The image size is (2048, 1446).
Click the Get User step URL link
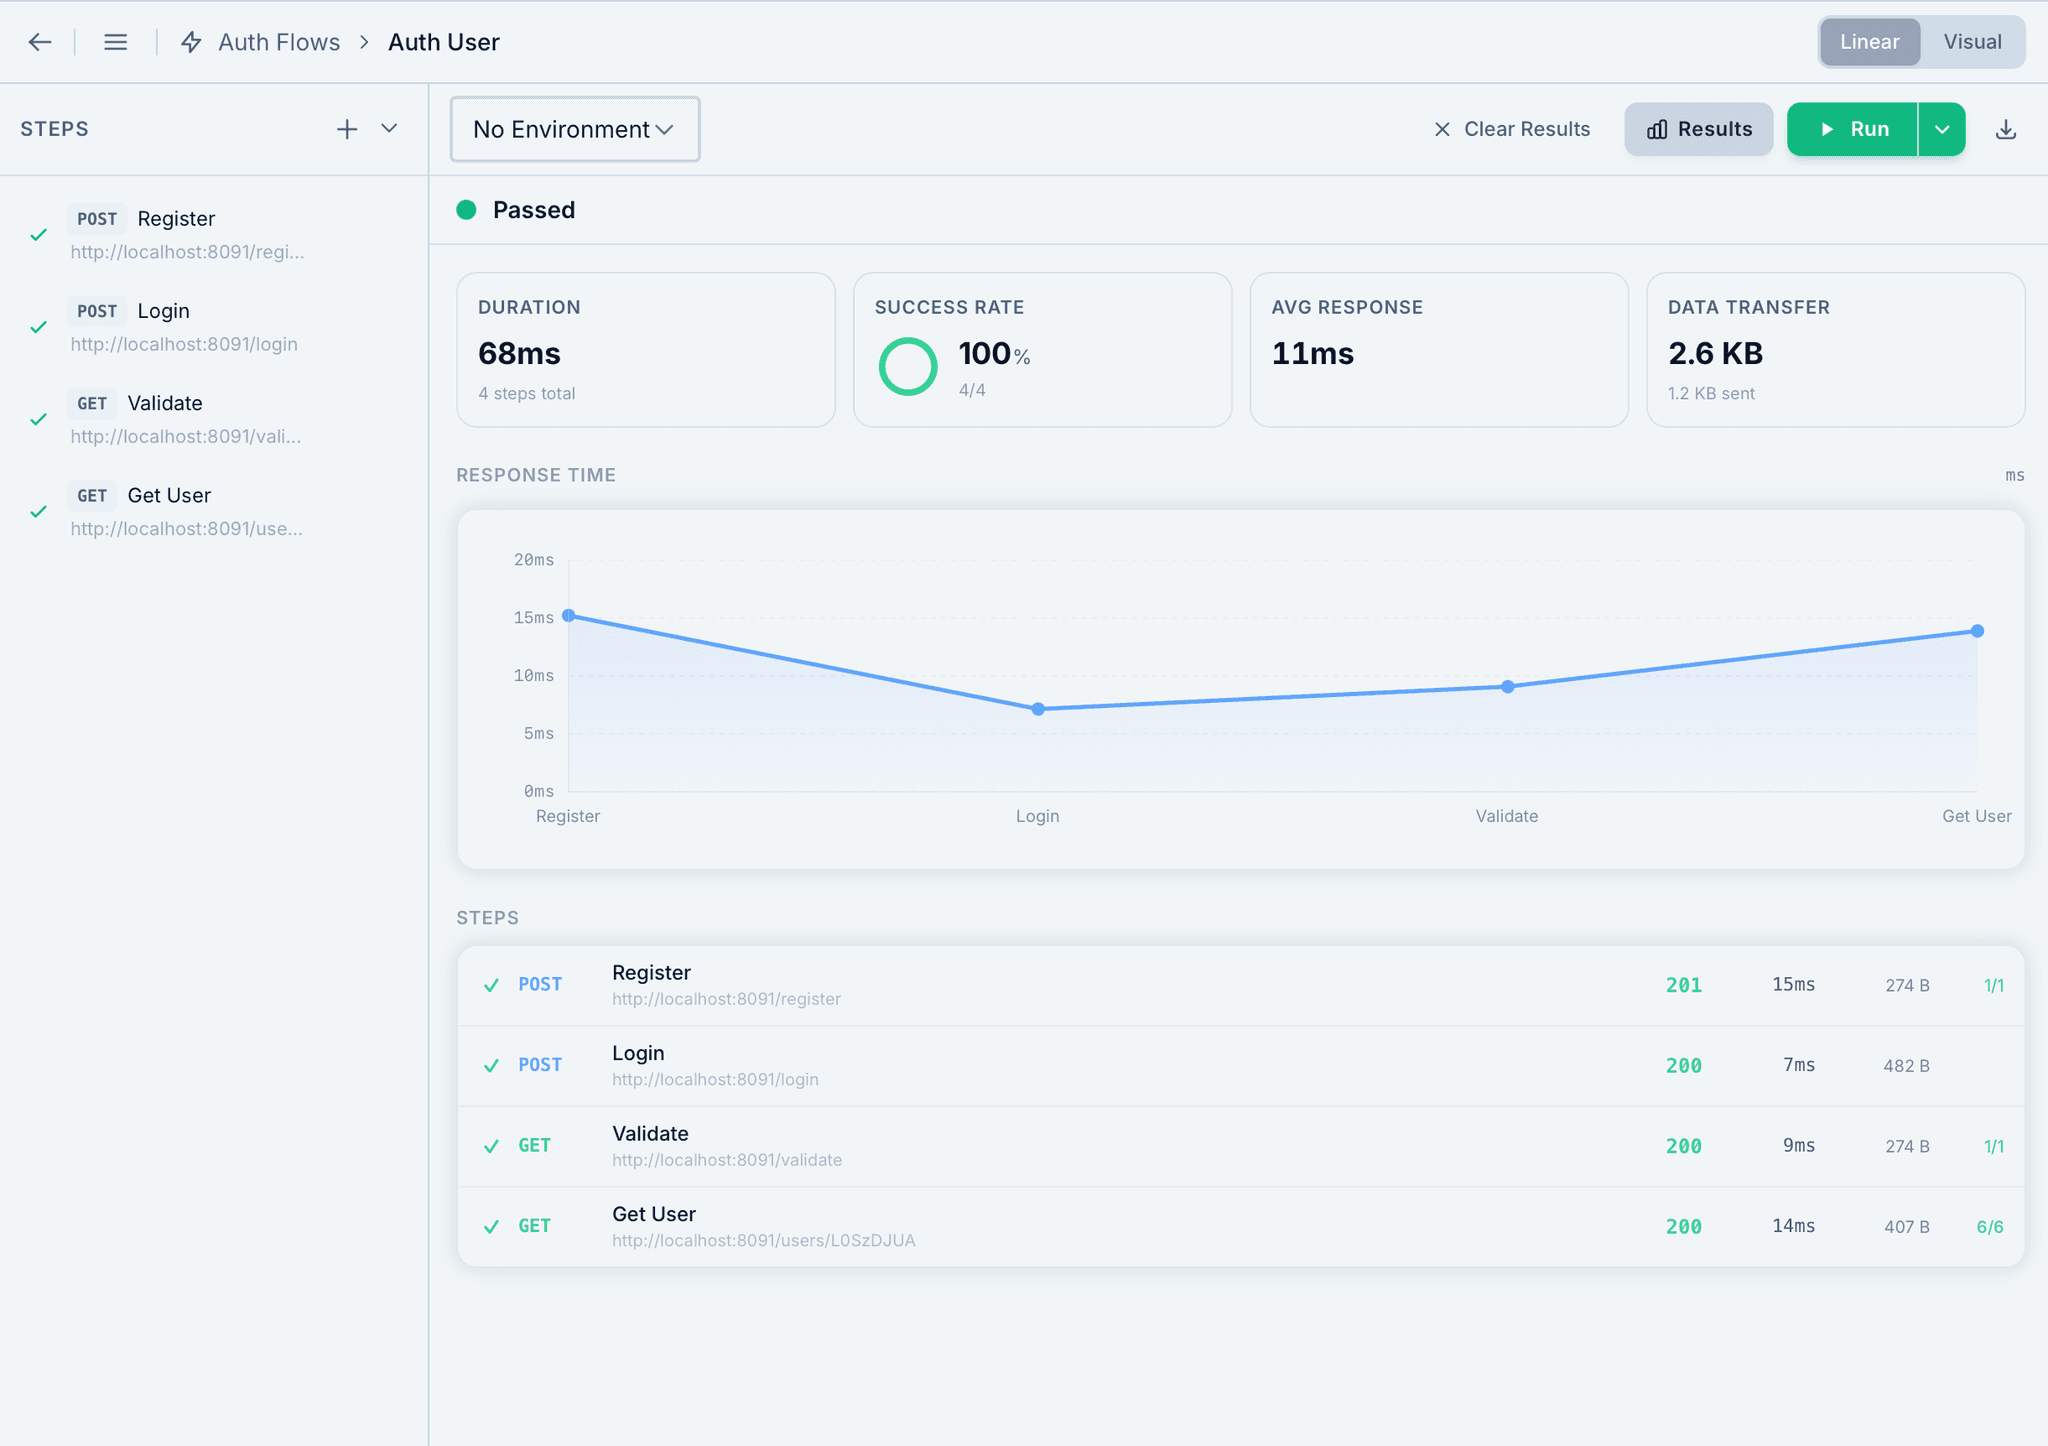[763, 1240]
